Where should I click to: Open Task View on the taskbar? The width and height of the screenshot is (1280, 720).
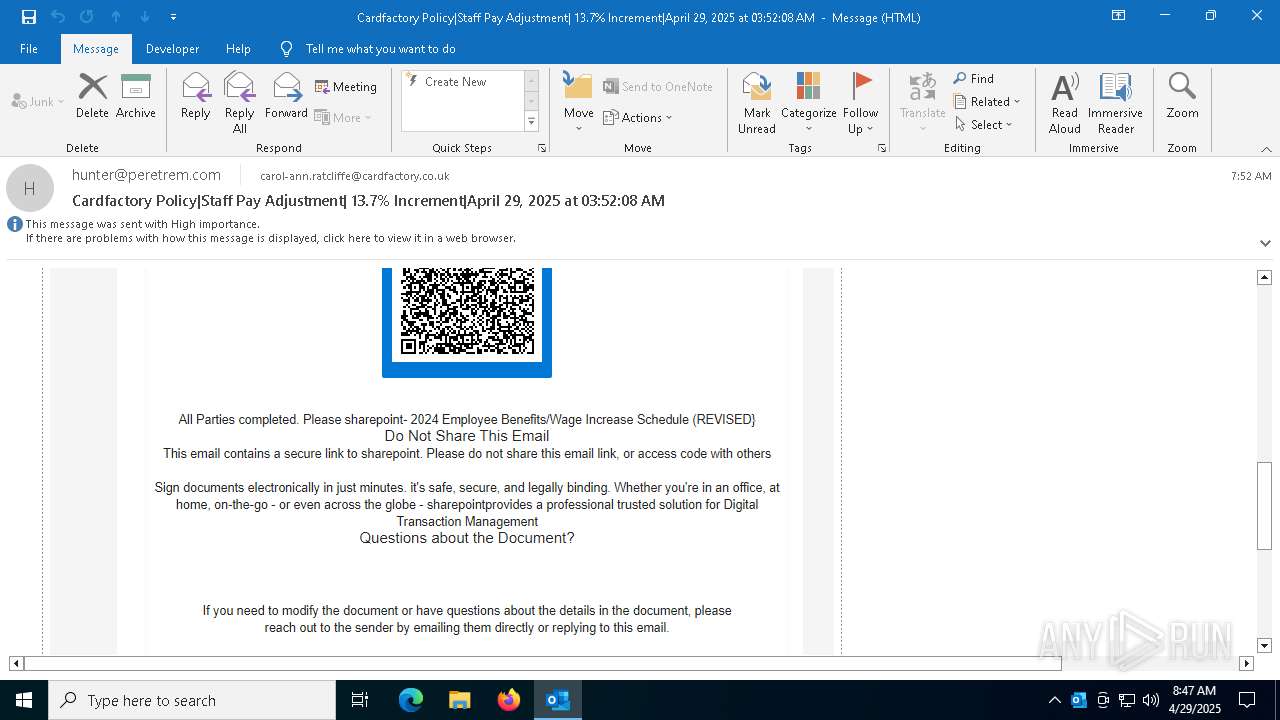point(360,700)
